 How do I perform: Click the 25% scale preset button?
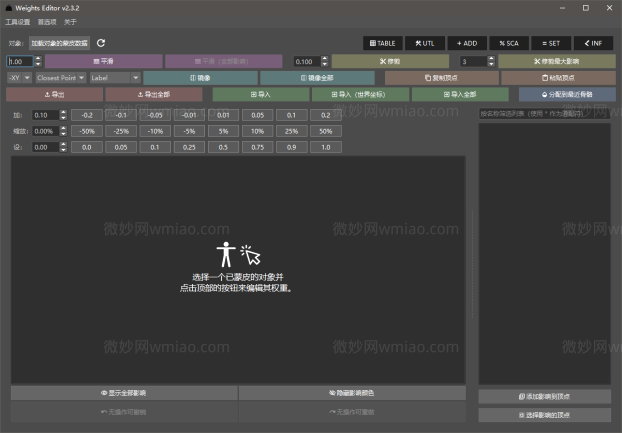292,131
